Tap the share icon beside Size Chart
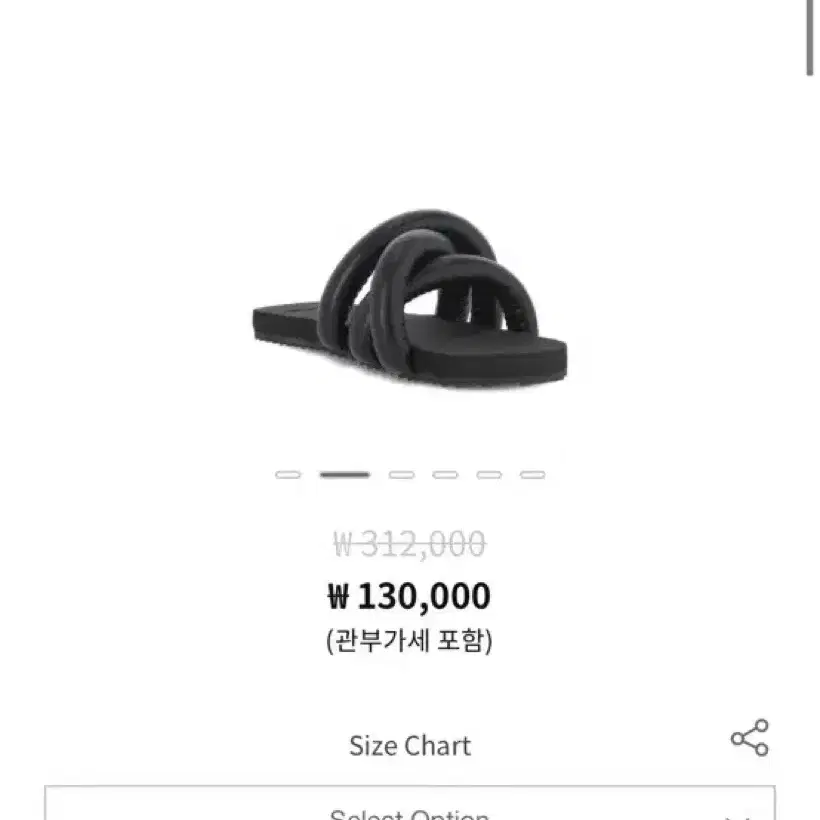 point(750,737)
